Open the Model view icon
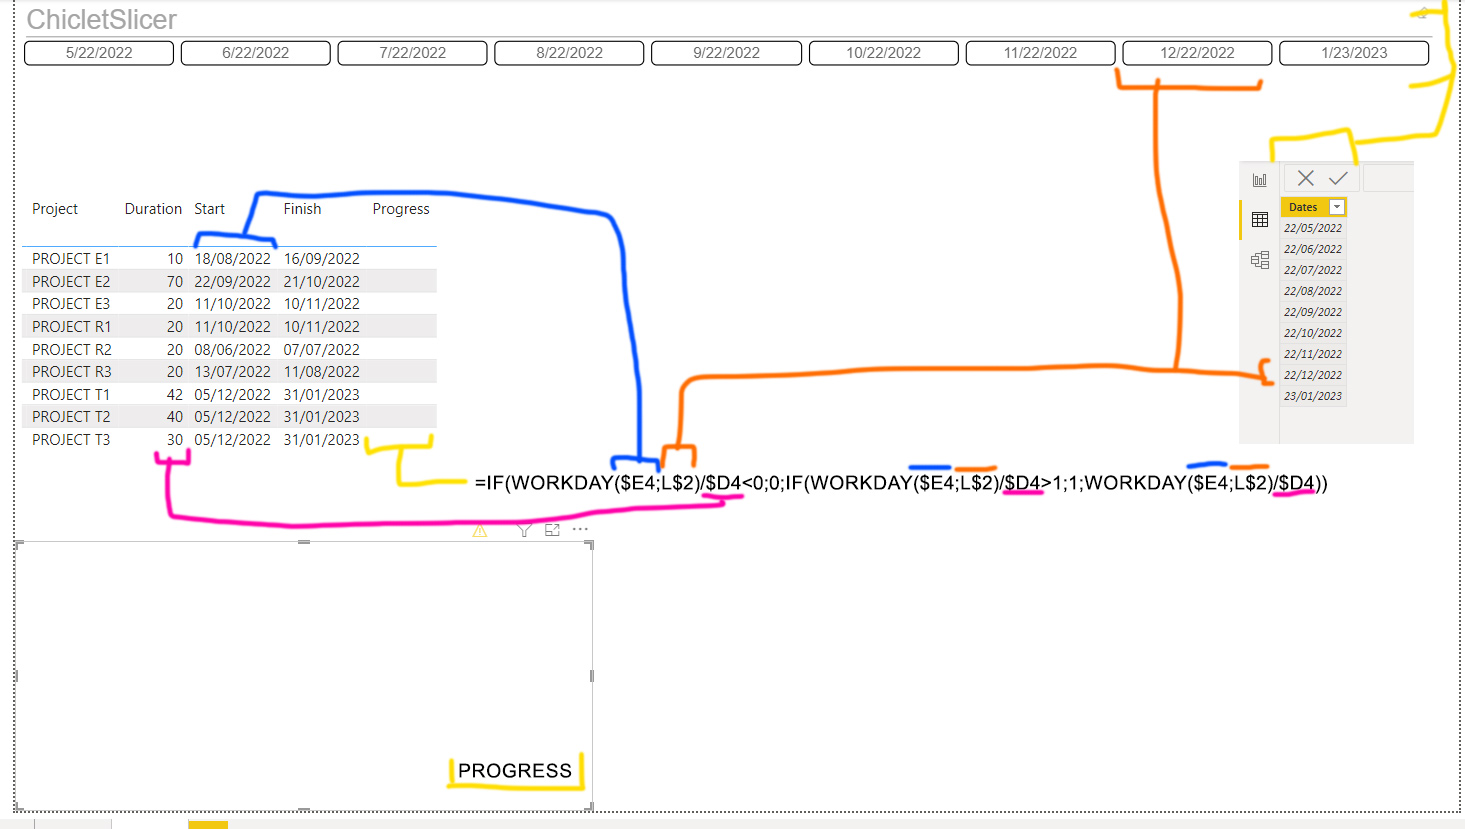This screenshot has width=1465, height=829. 1259,260
